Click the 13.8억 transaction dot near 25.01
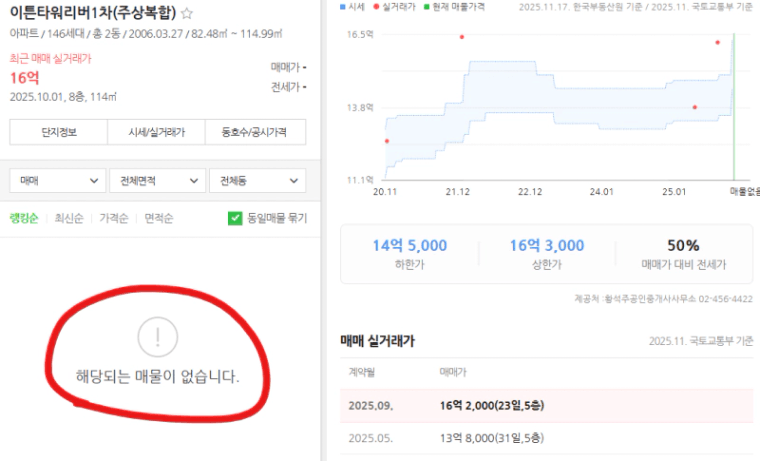Viewport: 760px width, 461px height. click(695, 107)
